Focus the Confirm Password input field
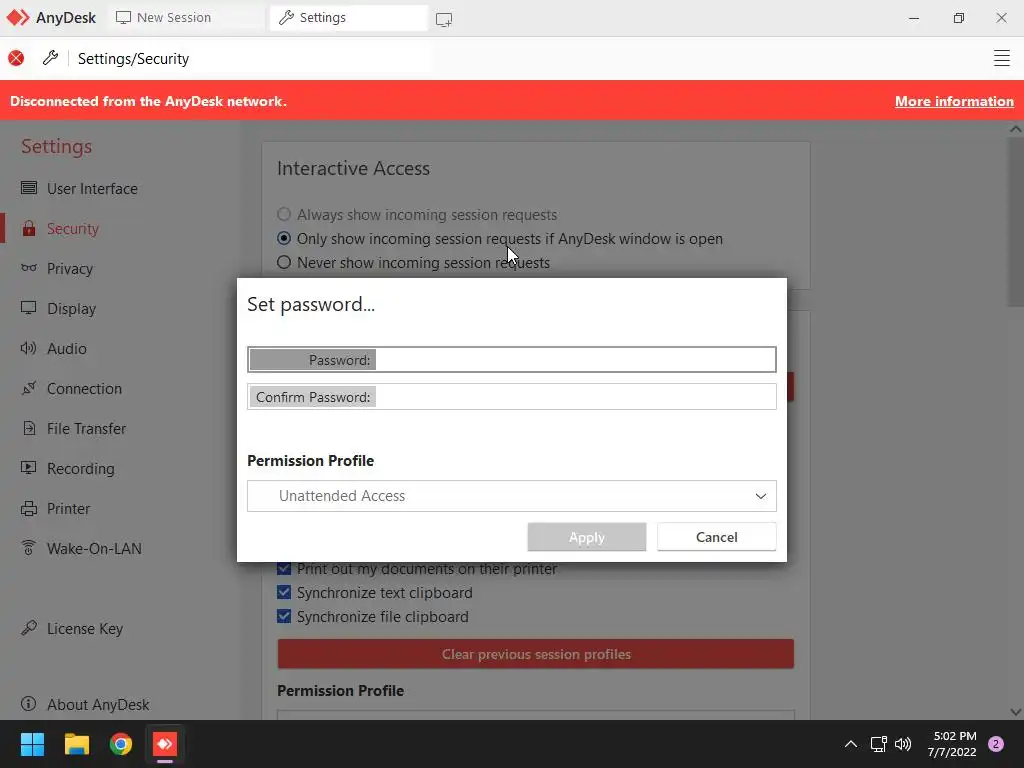This screenshot has width=1024, height=768. tap(511, 397)
